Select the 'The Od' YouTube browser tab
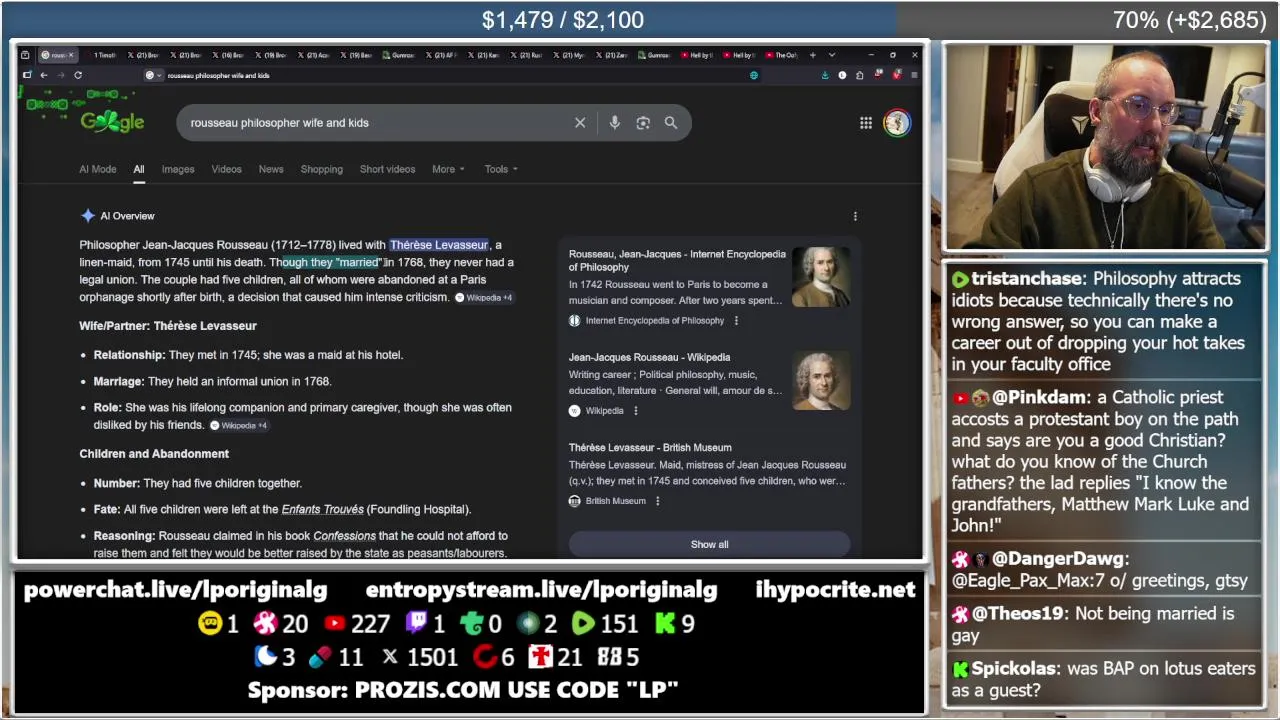Screen dimensions: 1280x720 point(783,55)
